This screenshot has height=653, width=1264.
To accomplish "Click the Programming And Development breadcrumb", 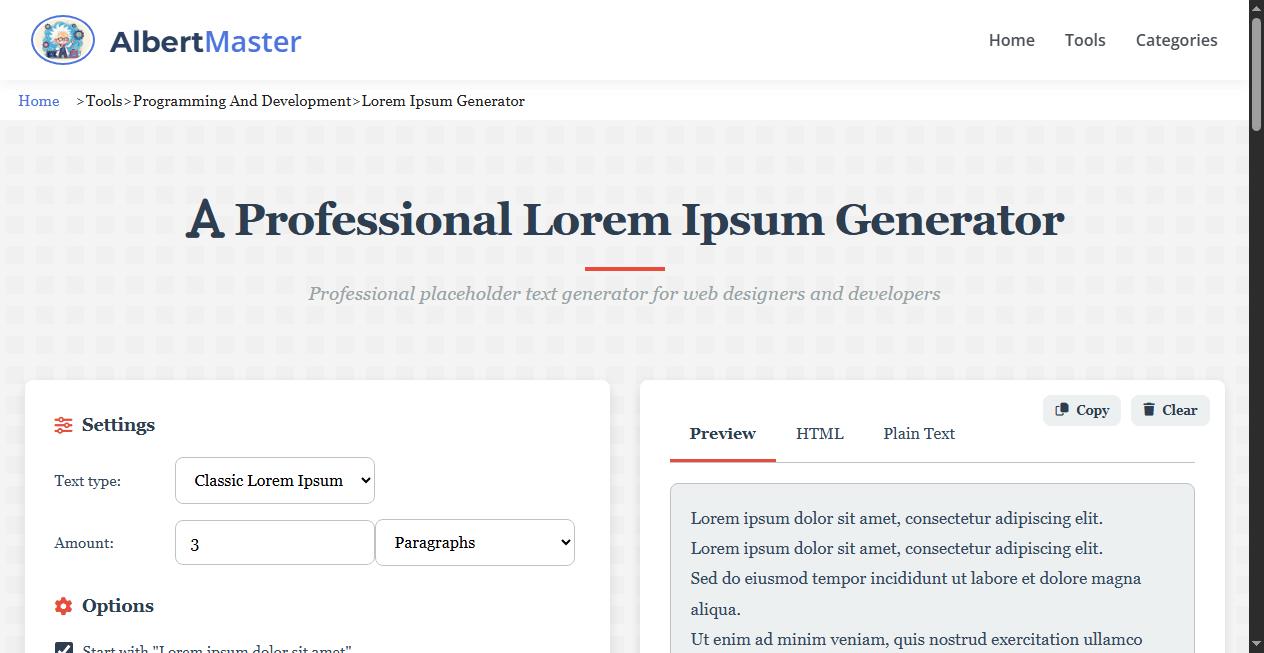I will (x=241, y=101).
